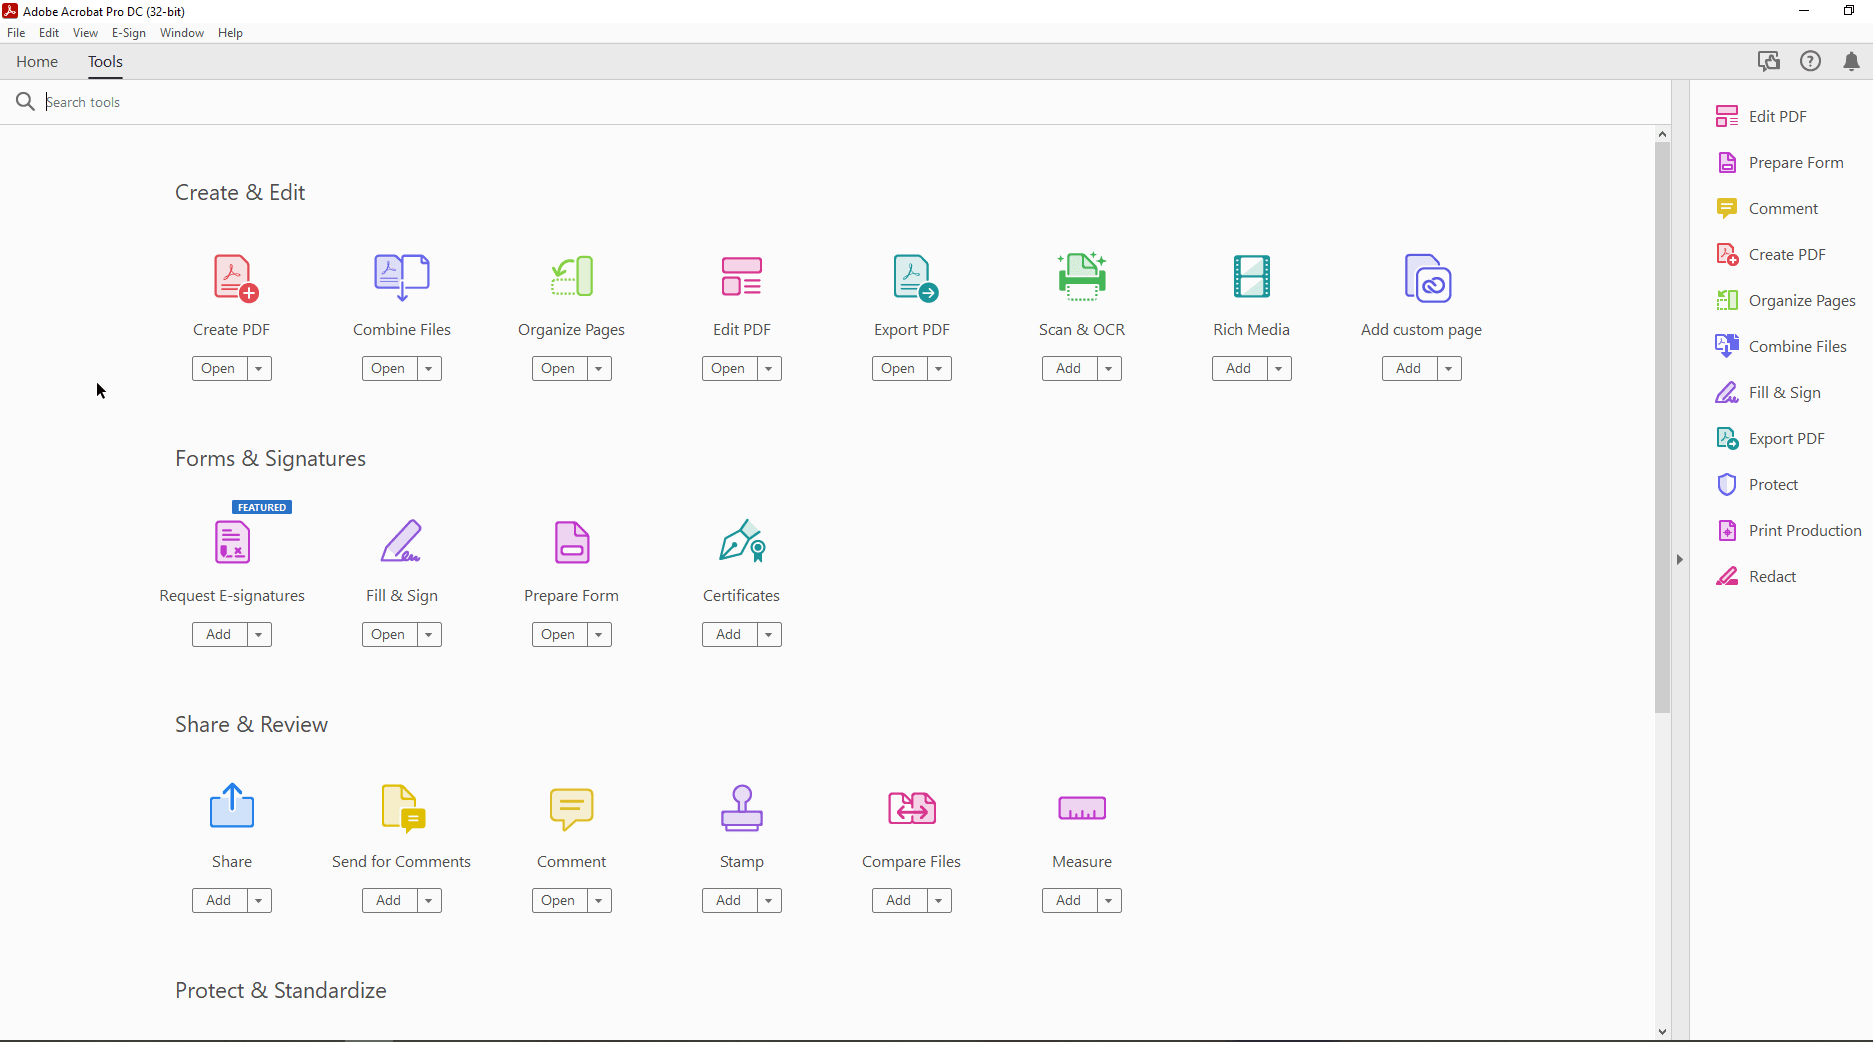This screenshot has width=1873, height=1042.
Task: Select the Redact tool in the sidebar
Action: coord(1770,576)
